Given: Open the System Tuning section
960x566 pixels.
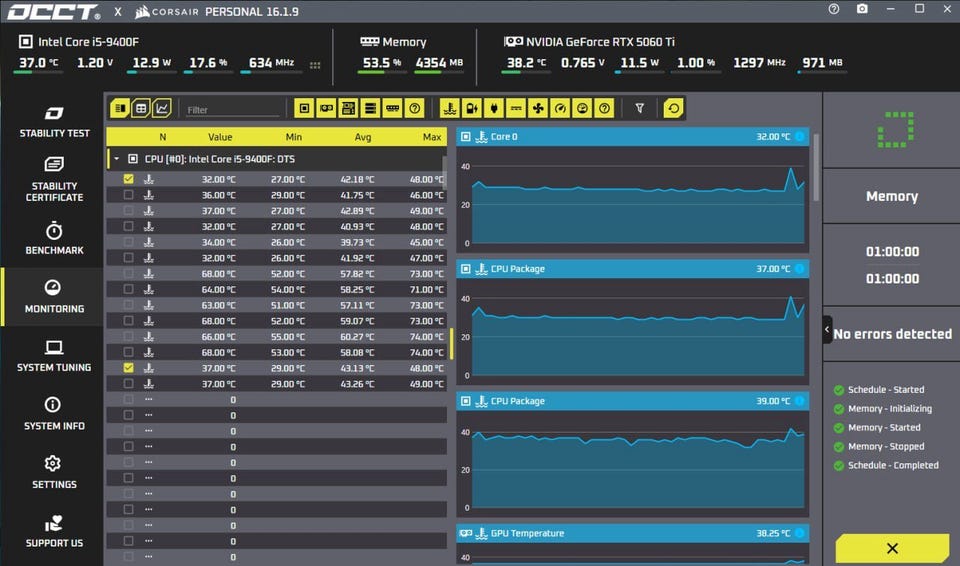Looking at the screenshot, I should click(54, 356).
